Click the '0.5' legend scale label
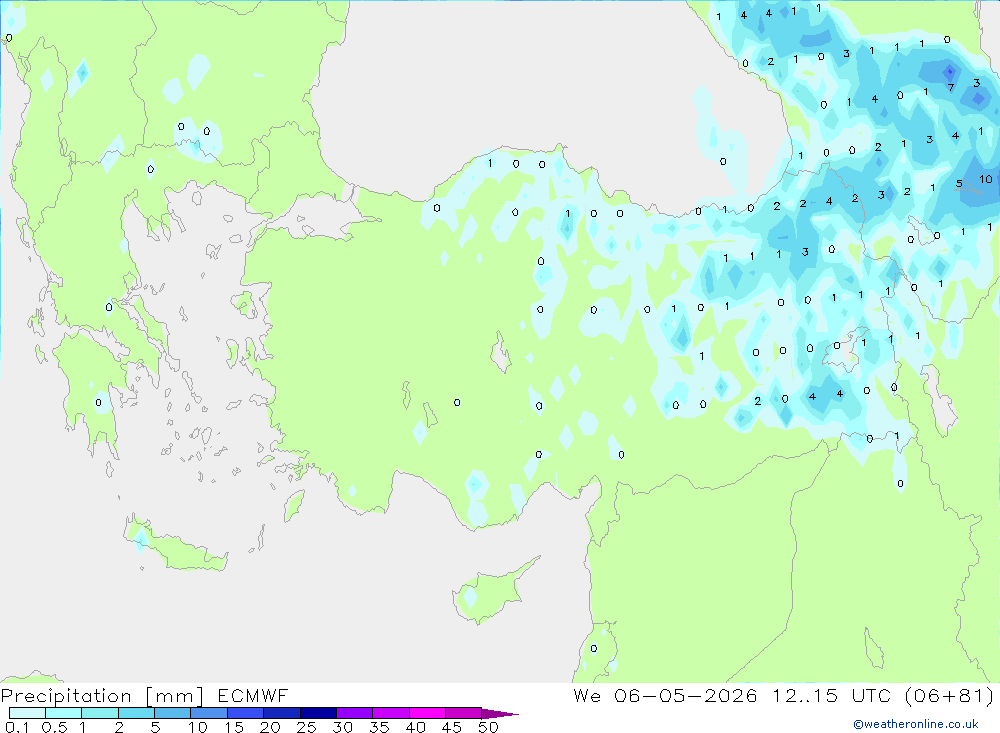This screenshot has height=733, width=1000. (54, 727)
